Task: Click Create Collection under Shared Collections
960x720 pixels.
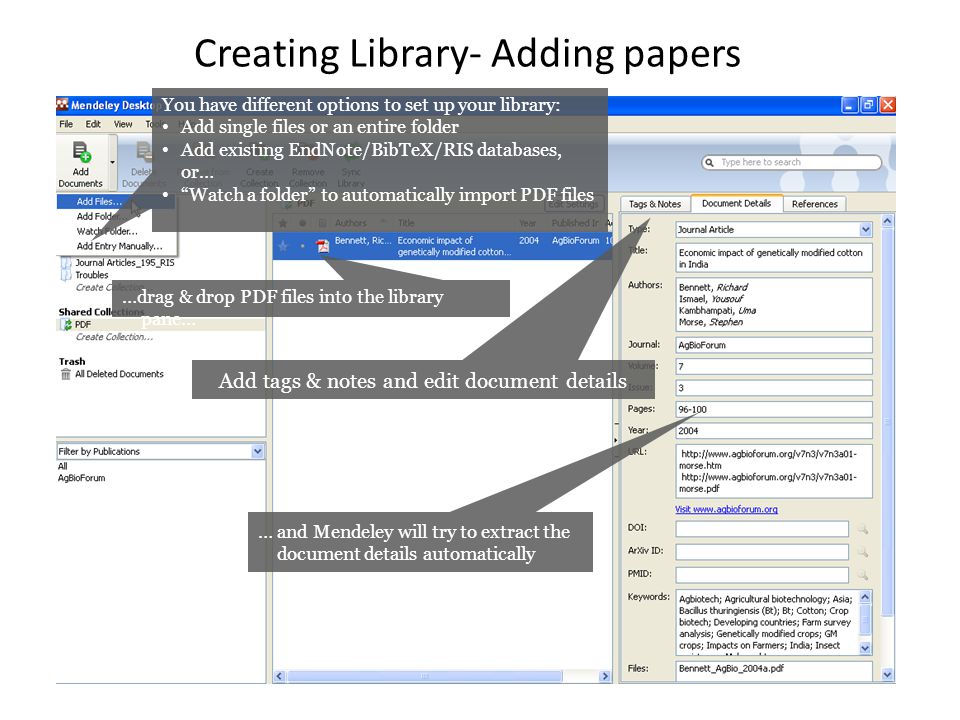Action: [114, 337]
